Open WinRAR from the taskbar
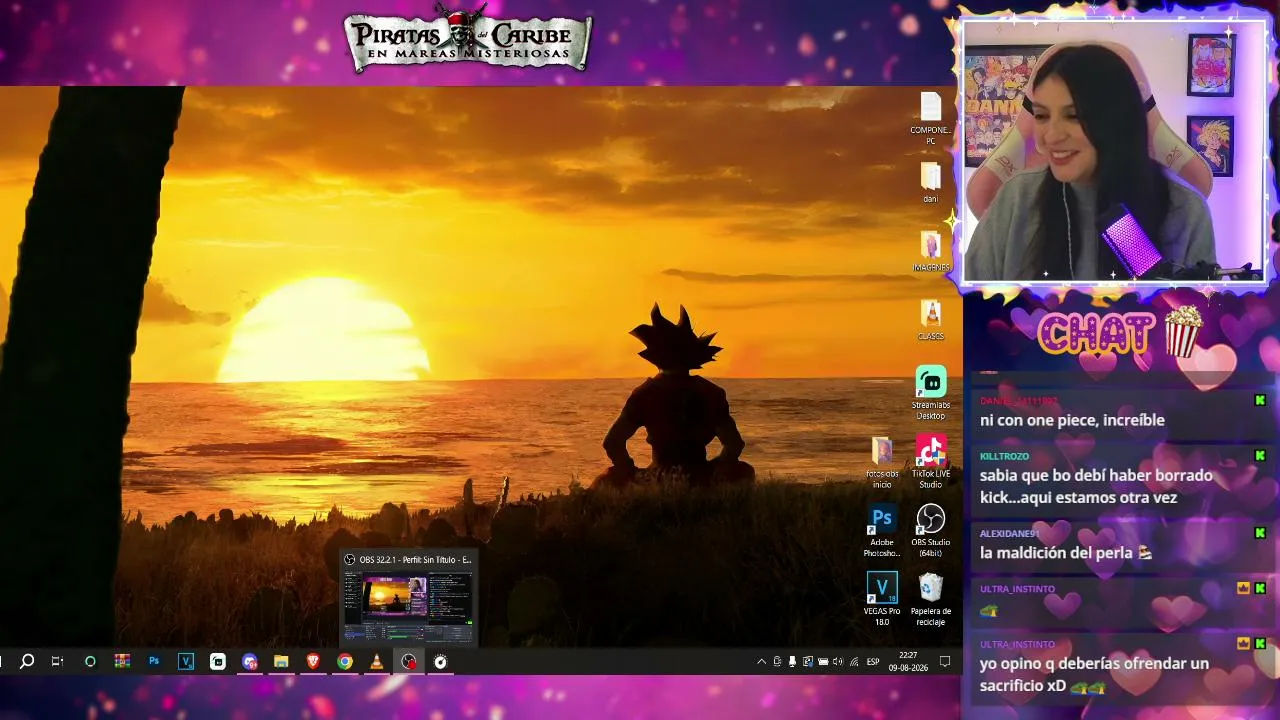1280x720 pixels. 122,661
